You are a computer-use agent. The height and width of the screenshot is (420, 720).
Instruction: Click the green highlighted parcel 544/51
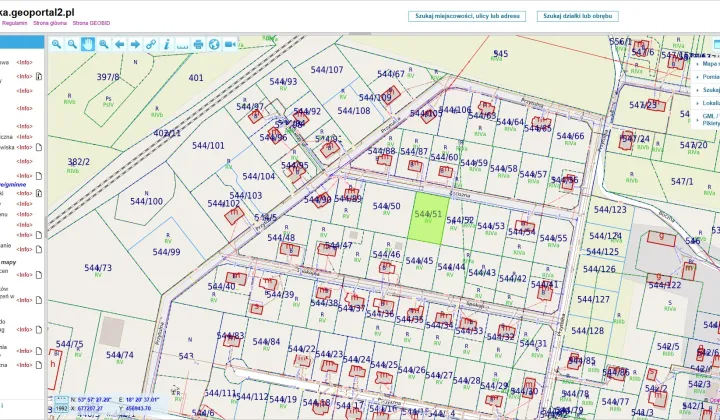tap(428, 218)
